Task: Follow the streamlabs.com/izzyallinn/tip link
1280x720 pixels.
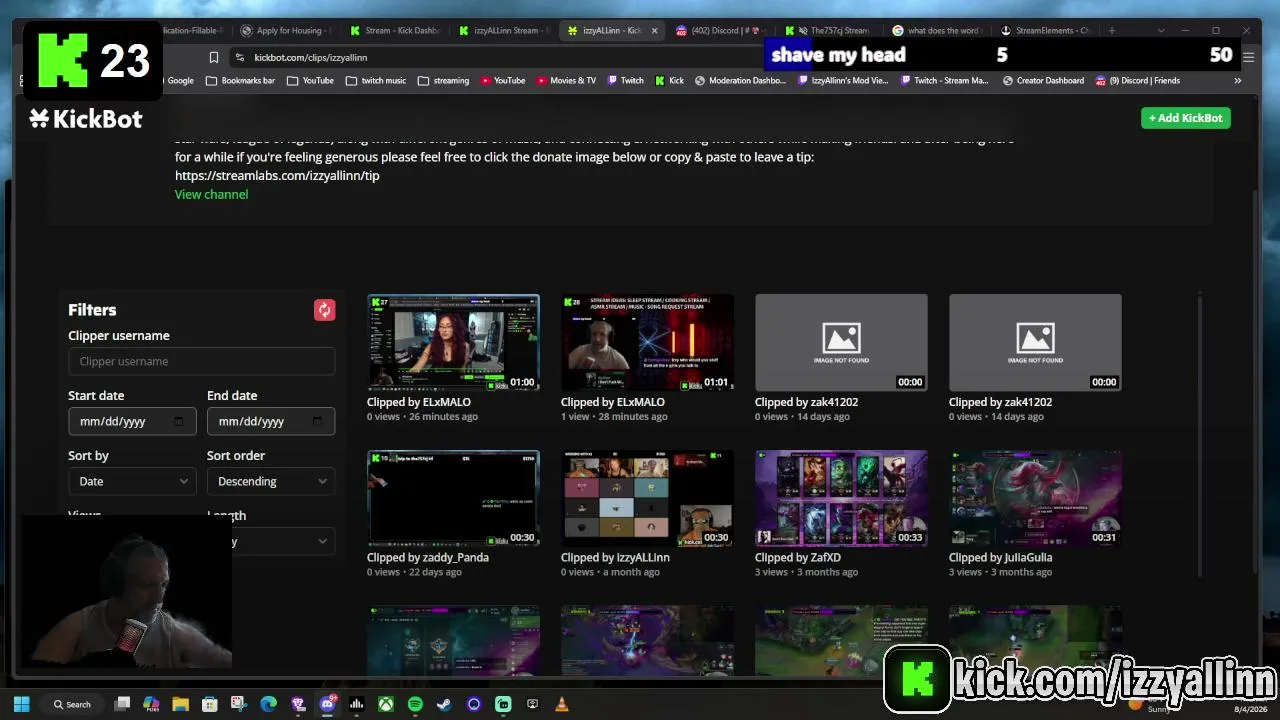Action: coord(277,175)
